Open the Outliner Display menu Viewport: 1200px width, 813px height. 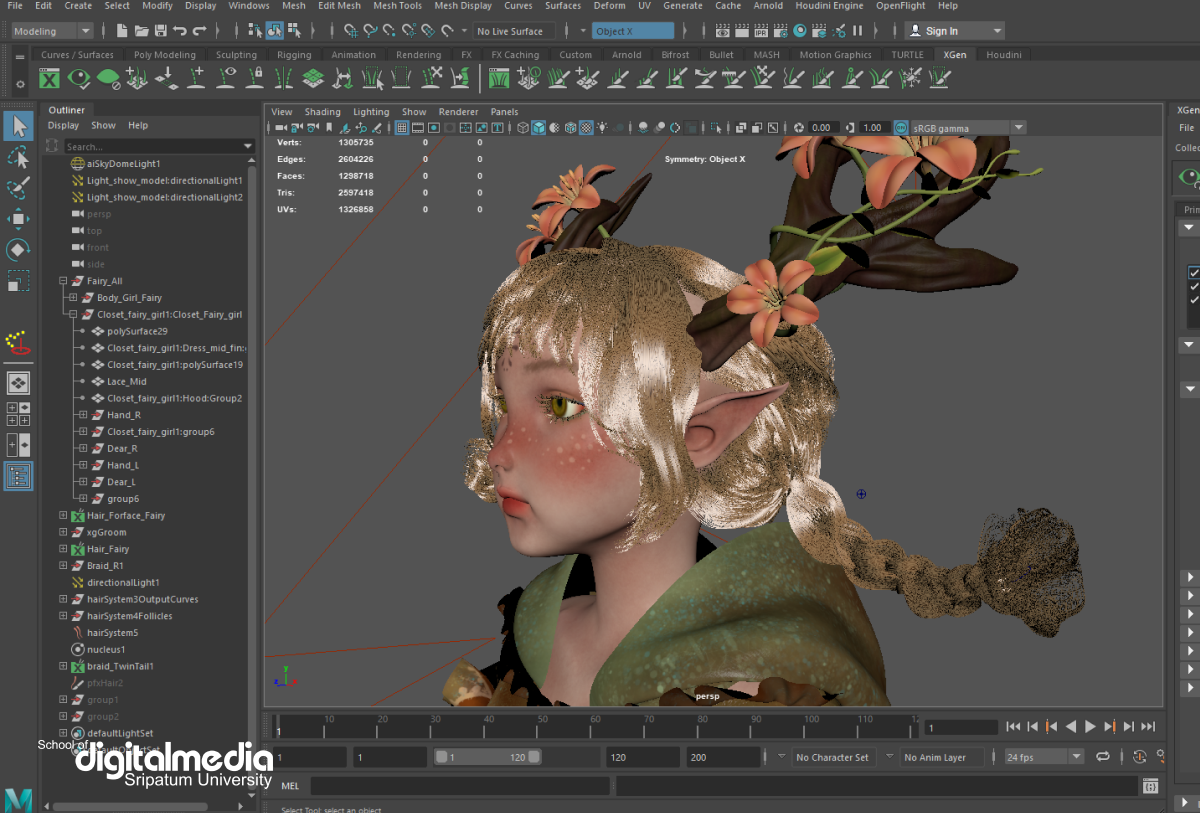coord(63,126)
